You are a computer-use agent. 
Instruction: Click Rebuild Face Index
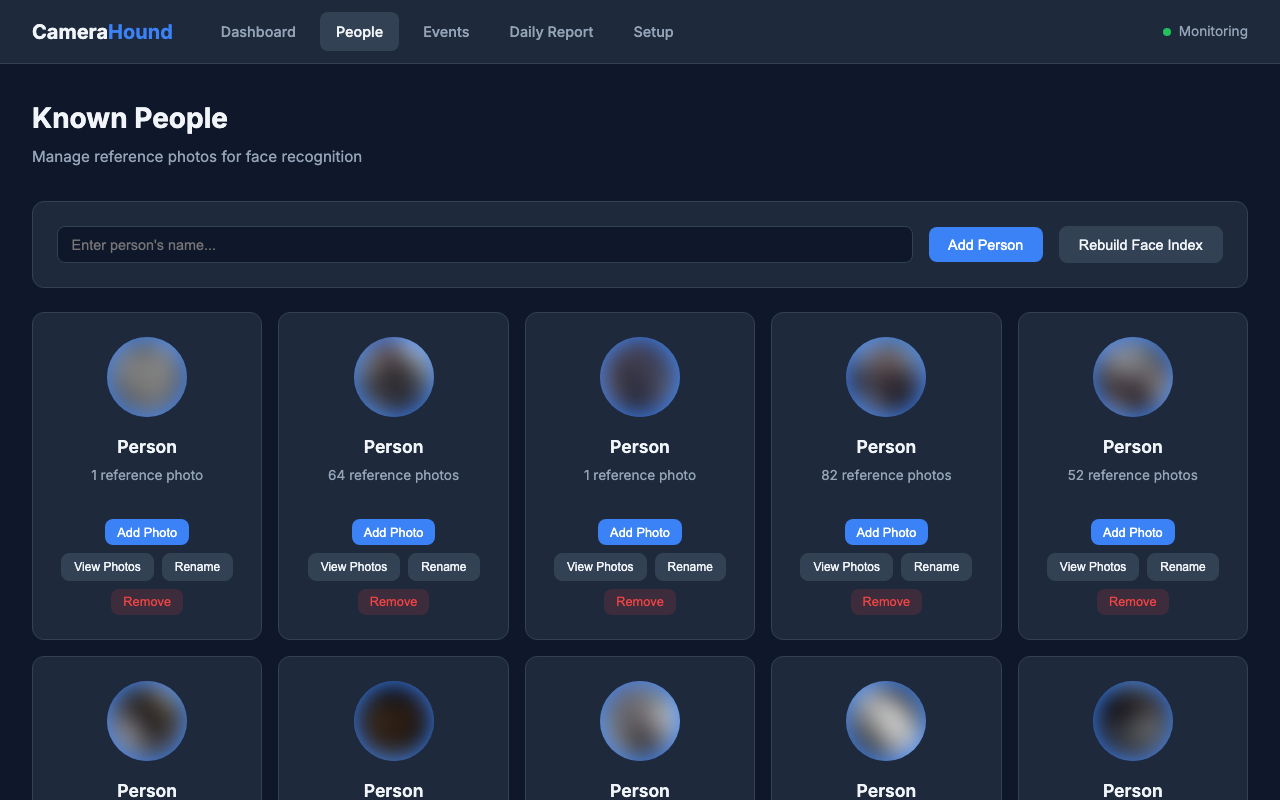(1140, 244)
